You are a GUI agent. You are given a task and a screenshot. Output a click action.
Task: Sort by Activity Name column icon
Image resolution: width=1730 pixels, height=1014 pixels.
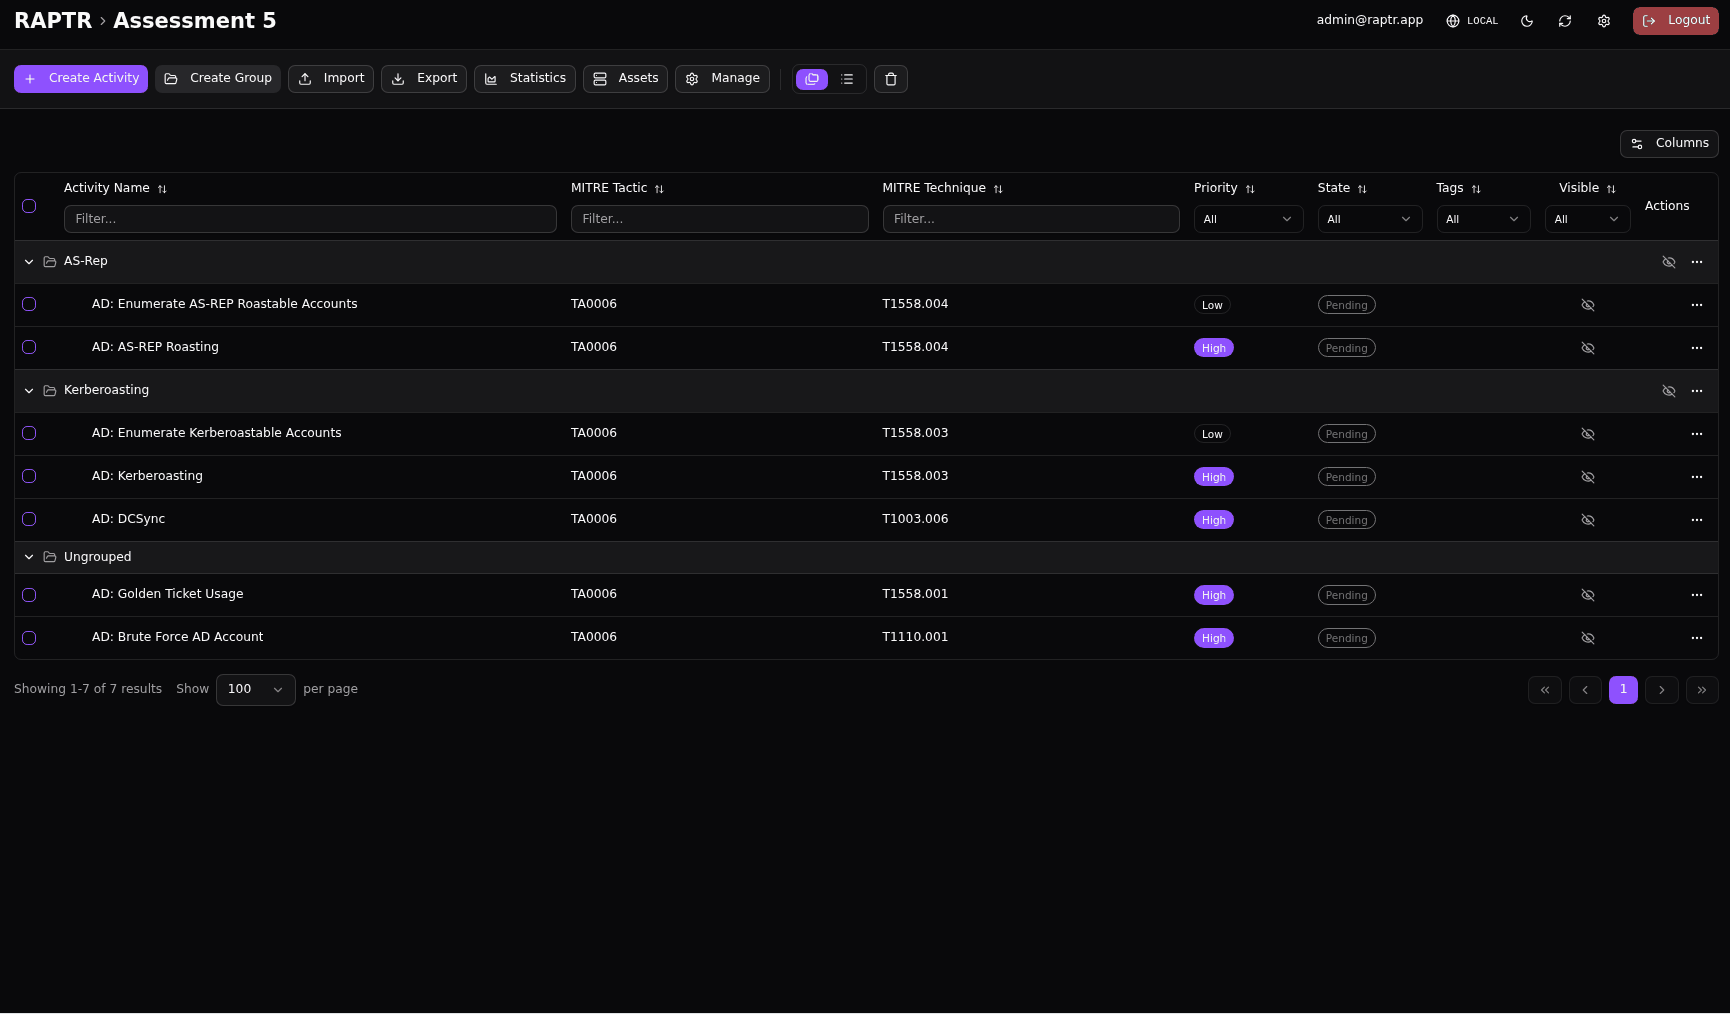(162, 189)
